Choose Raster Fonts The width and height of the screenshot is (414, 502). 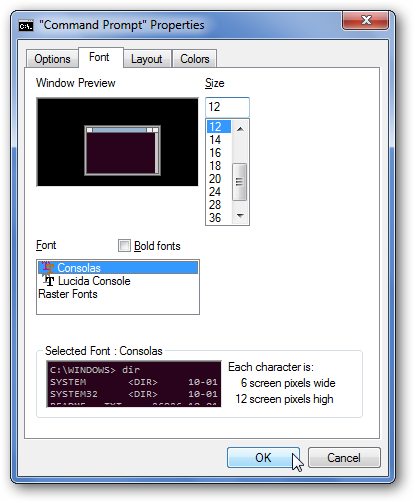(118, 294)
